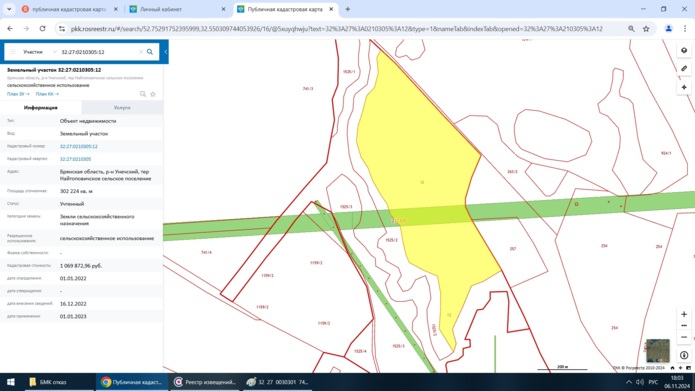Select the Информация tab
695x391 pixels.
41,108
